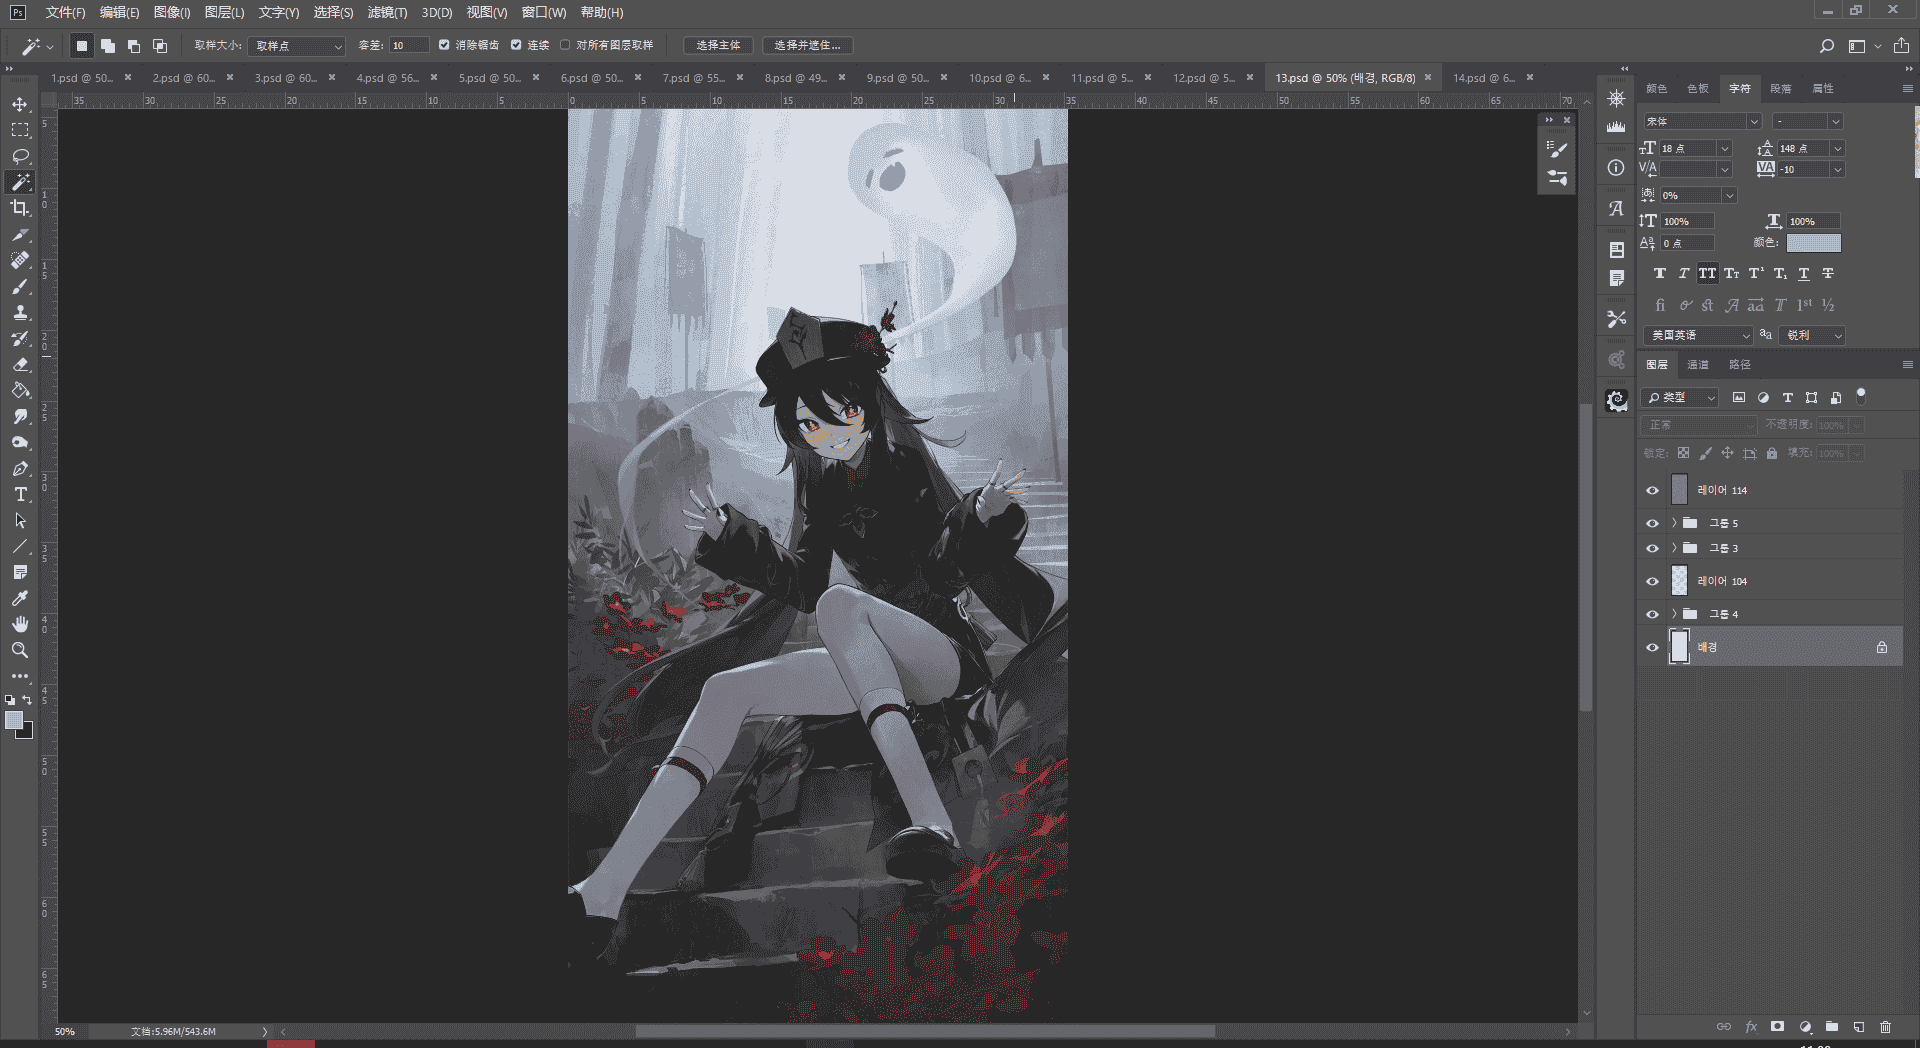Add layer mask icon in Layers panel

[1777, 1027]
